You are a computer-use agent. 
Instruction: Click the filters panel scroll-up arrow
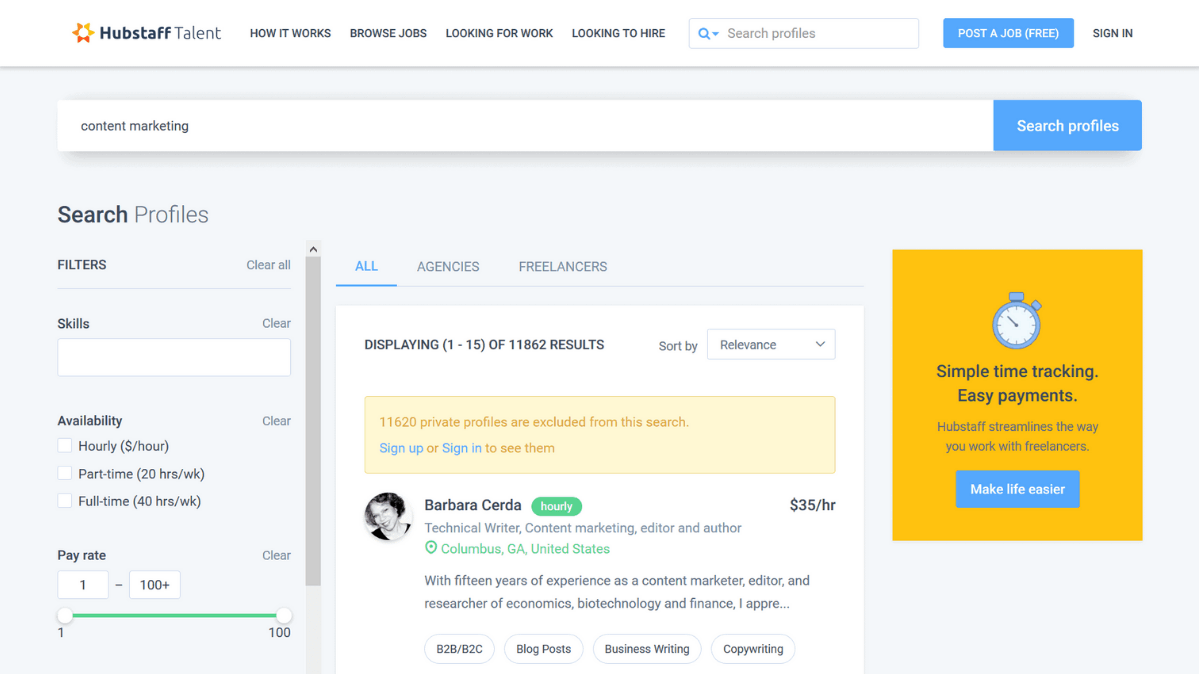point(313,249)
